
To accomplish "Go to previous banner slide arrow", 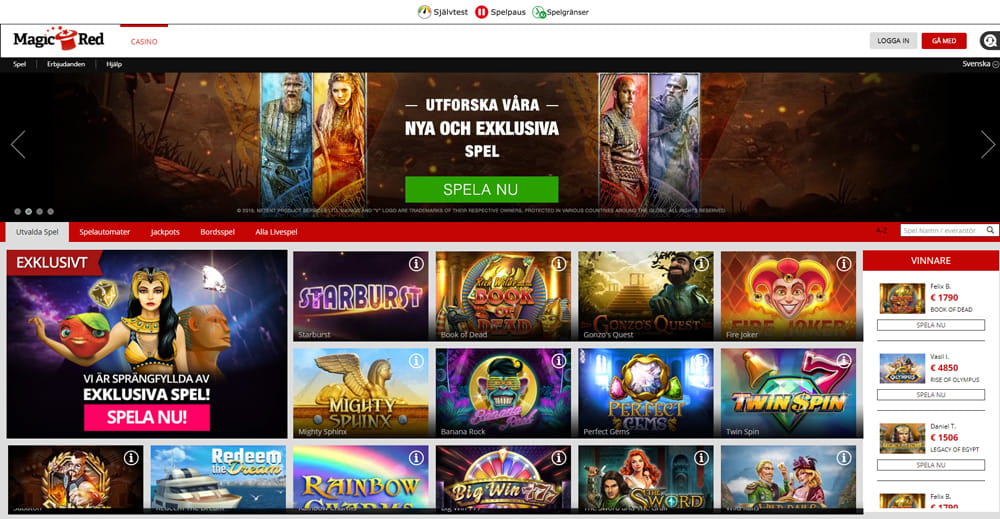I will [18, 145].
